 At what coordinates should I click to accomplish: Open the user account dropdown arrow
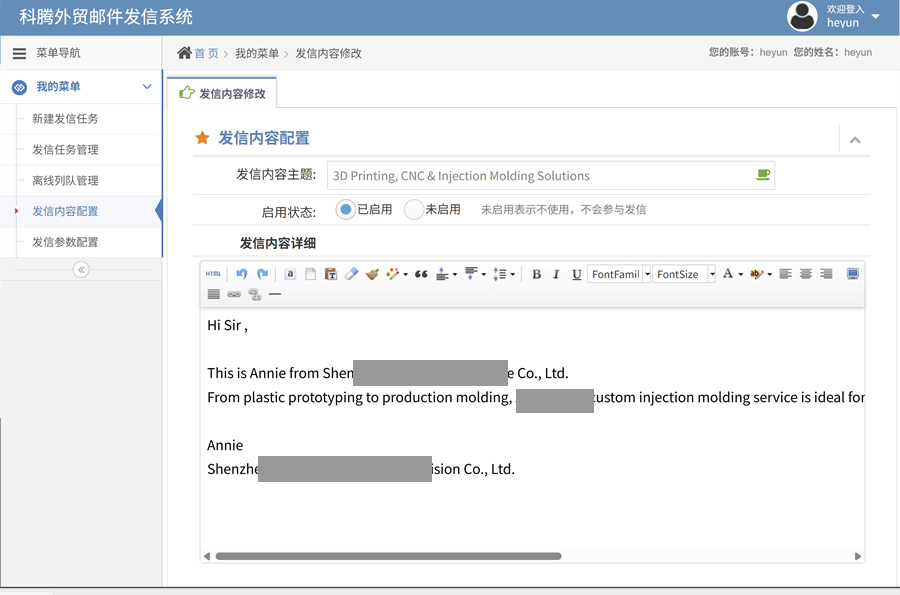pos(876,17)
